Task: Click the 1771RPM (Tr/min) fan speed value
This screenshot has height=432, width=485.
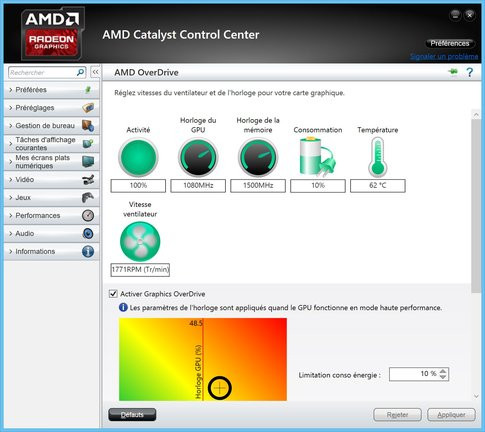Action: click(x=140, y=270)
